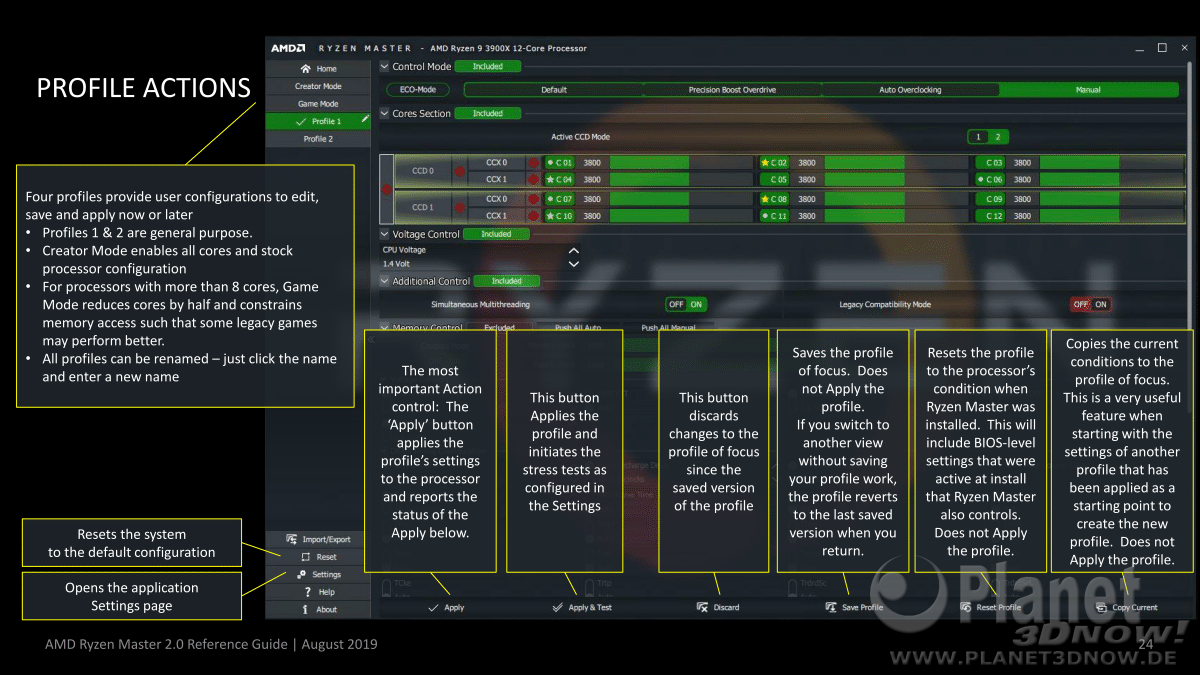Click the red icon beside CCD 1 CCX 0
Viewport: 1200px width, 675px height.
coord(533,199)
